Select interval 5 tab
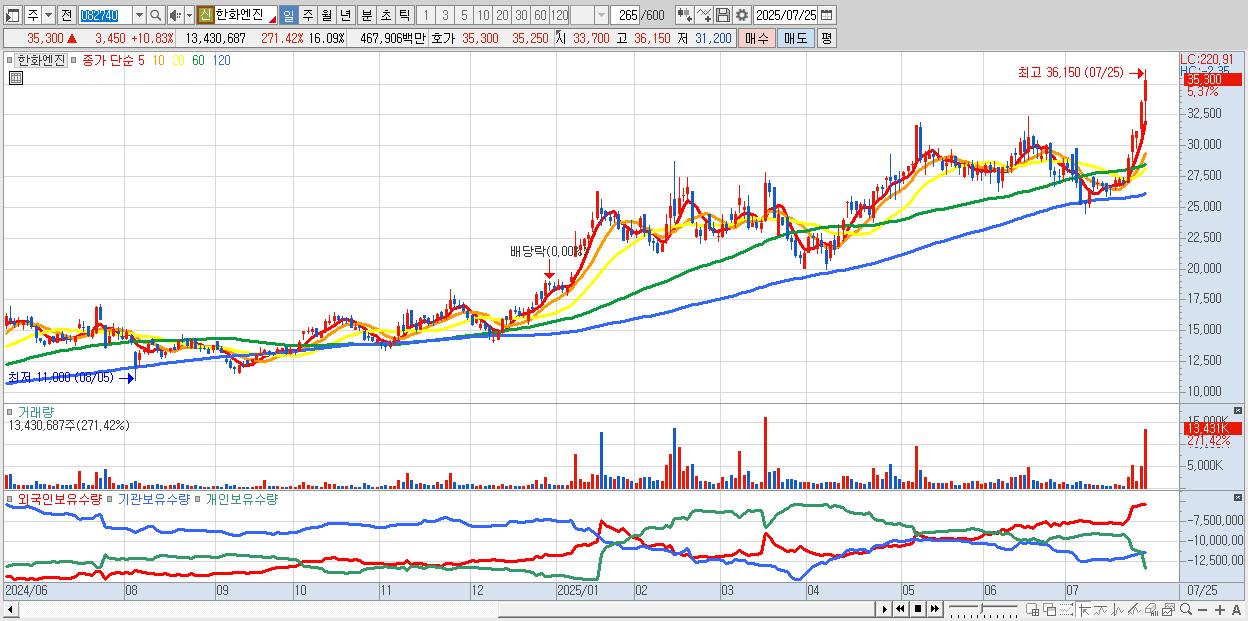The height and width of the screenshot is (621, 1248). 464,16
